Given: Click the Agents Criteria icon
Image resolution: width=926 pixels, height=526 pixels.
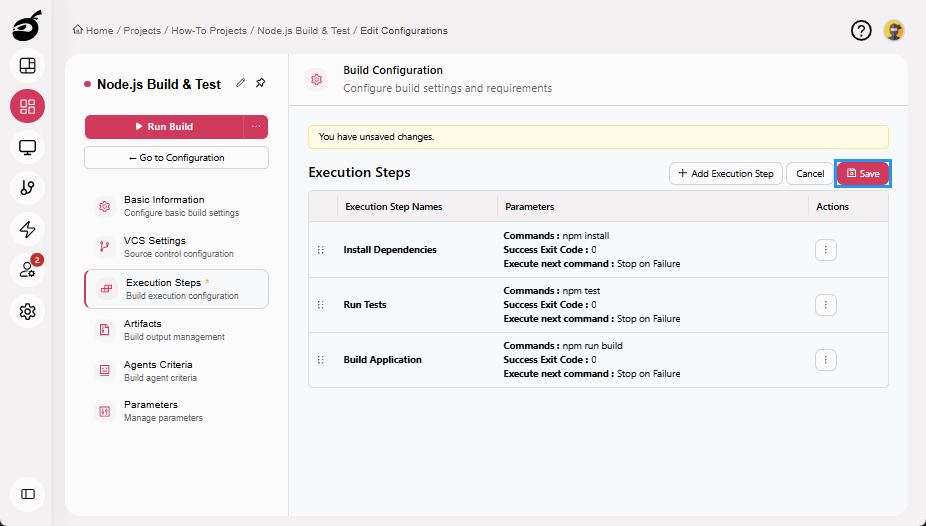Looking at the screenshot, I should click(x=105, y=370).
